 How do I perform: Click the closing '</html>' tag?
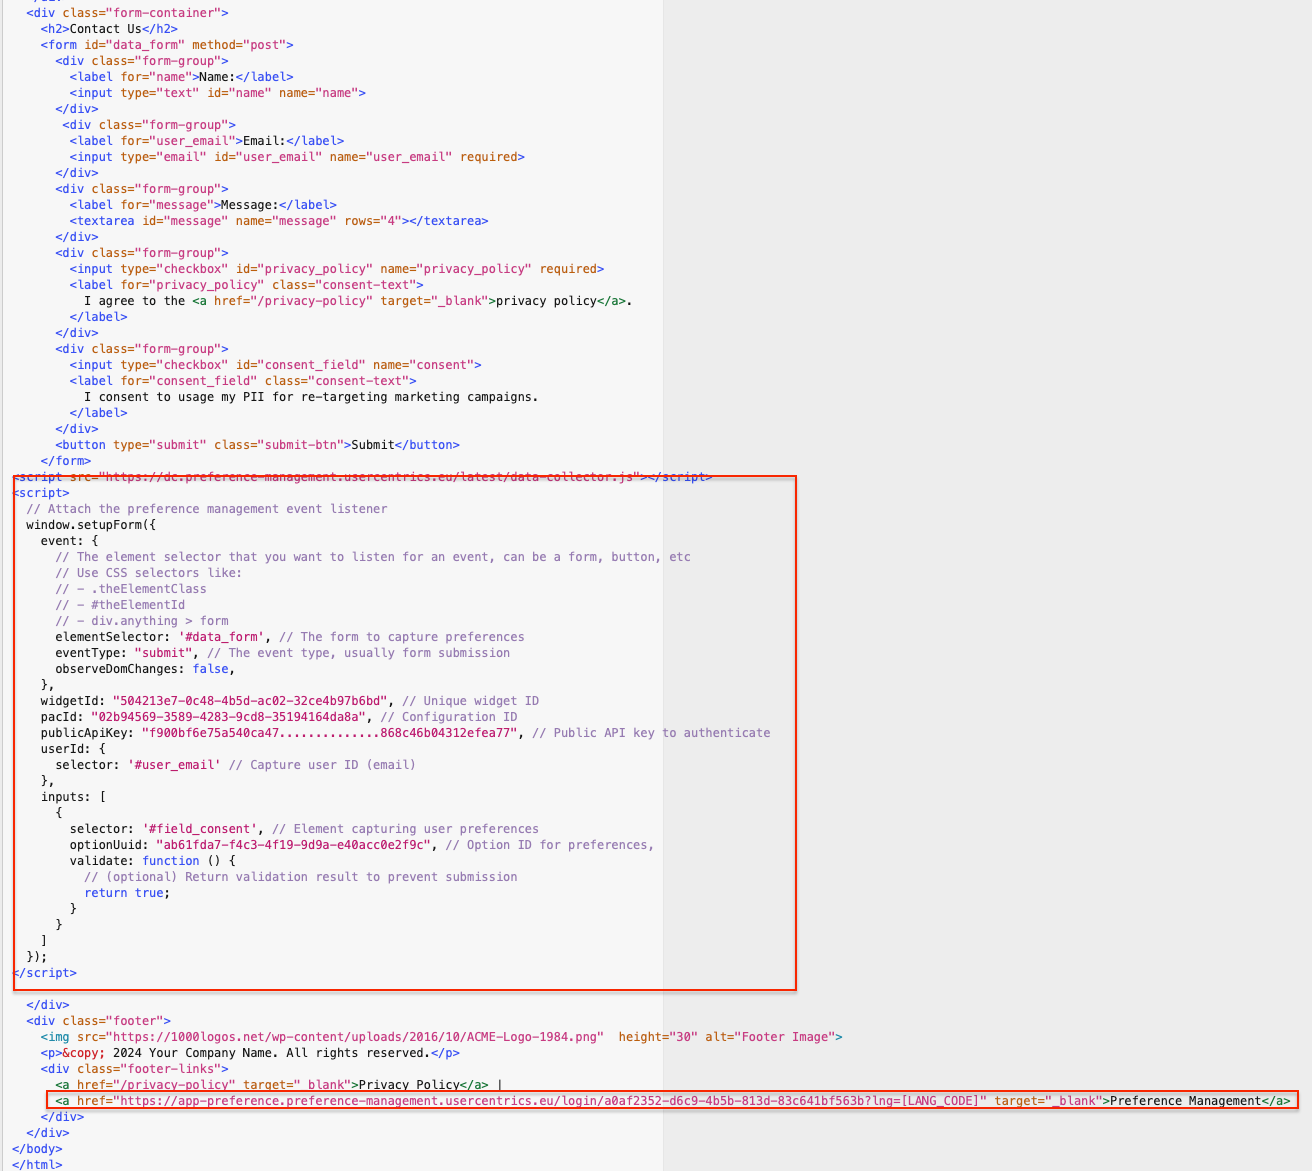(37, 1165)
